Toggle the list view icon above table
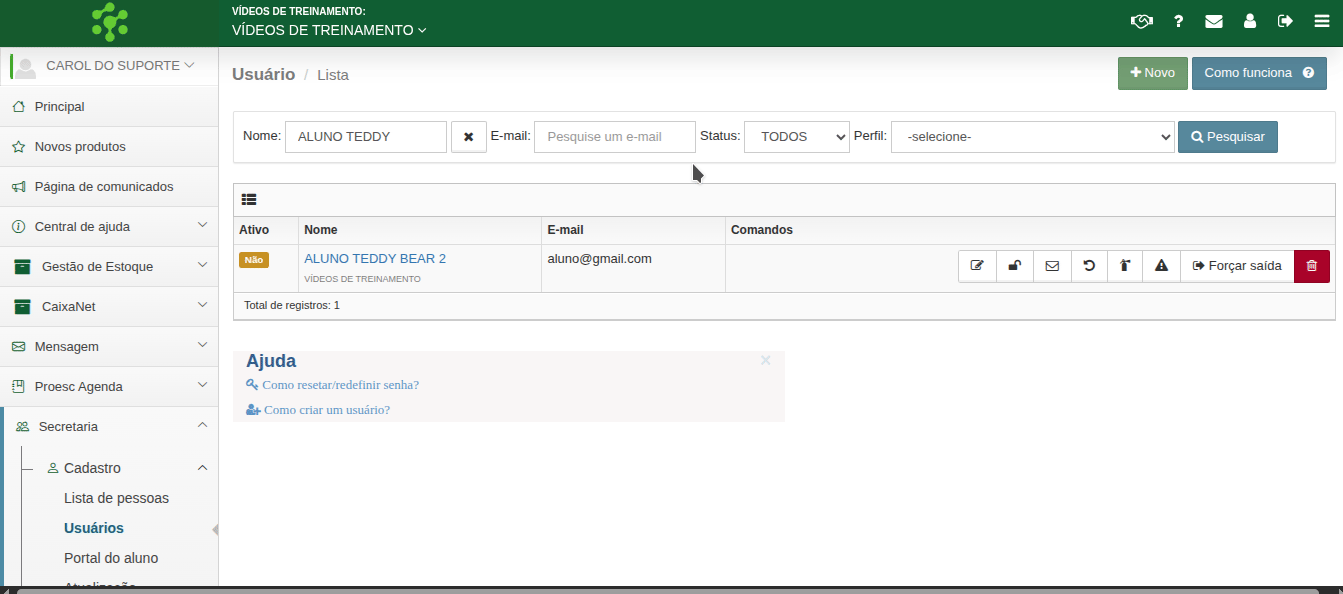 click(249, 200)
